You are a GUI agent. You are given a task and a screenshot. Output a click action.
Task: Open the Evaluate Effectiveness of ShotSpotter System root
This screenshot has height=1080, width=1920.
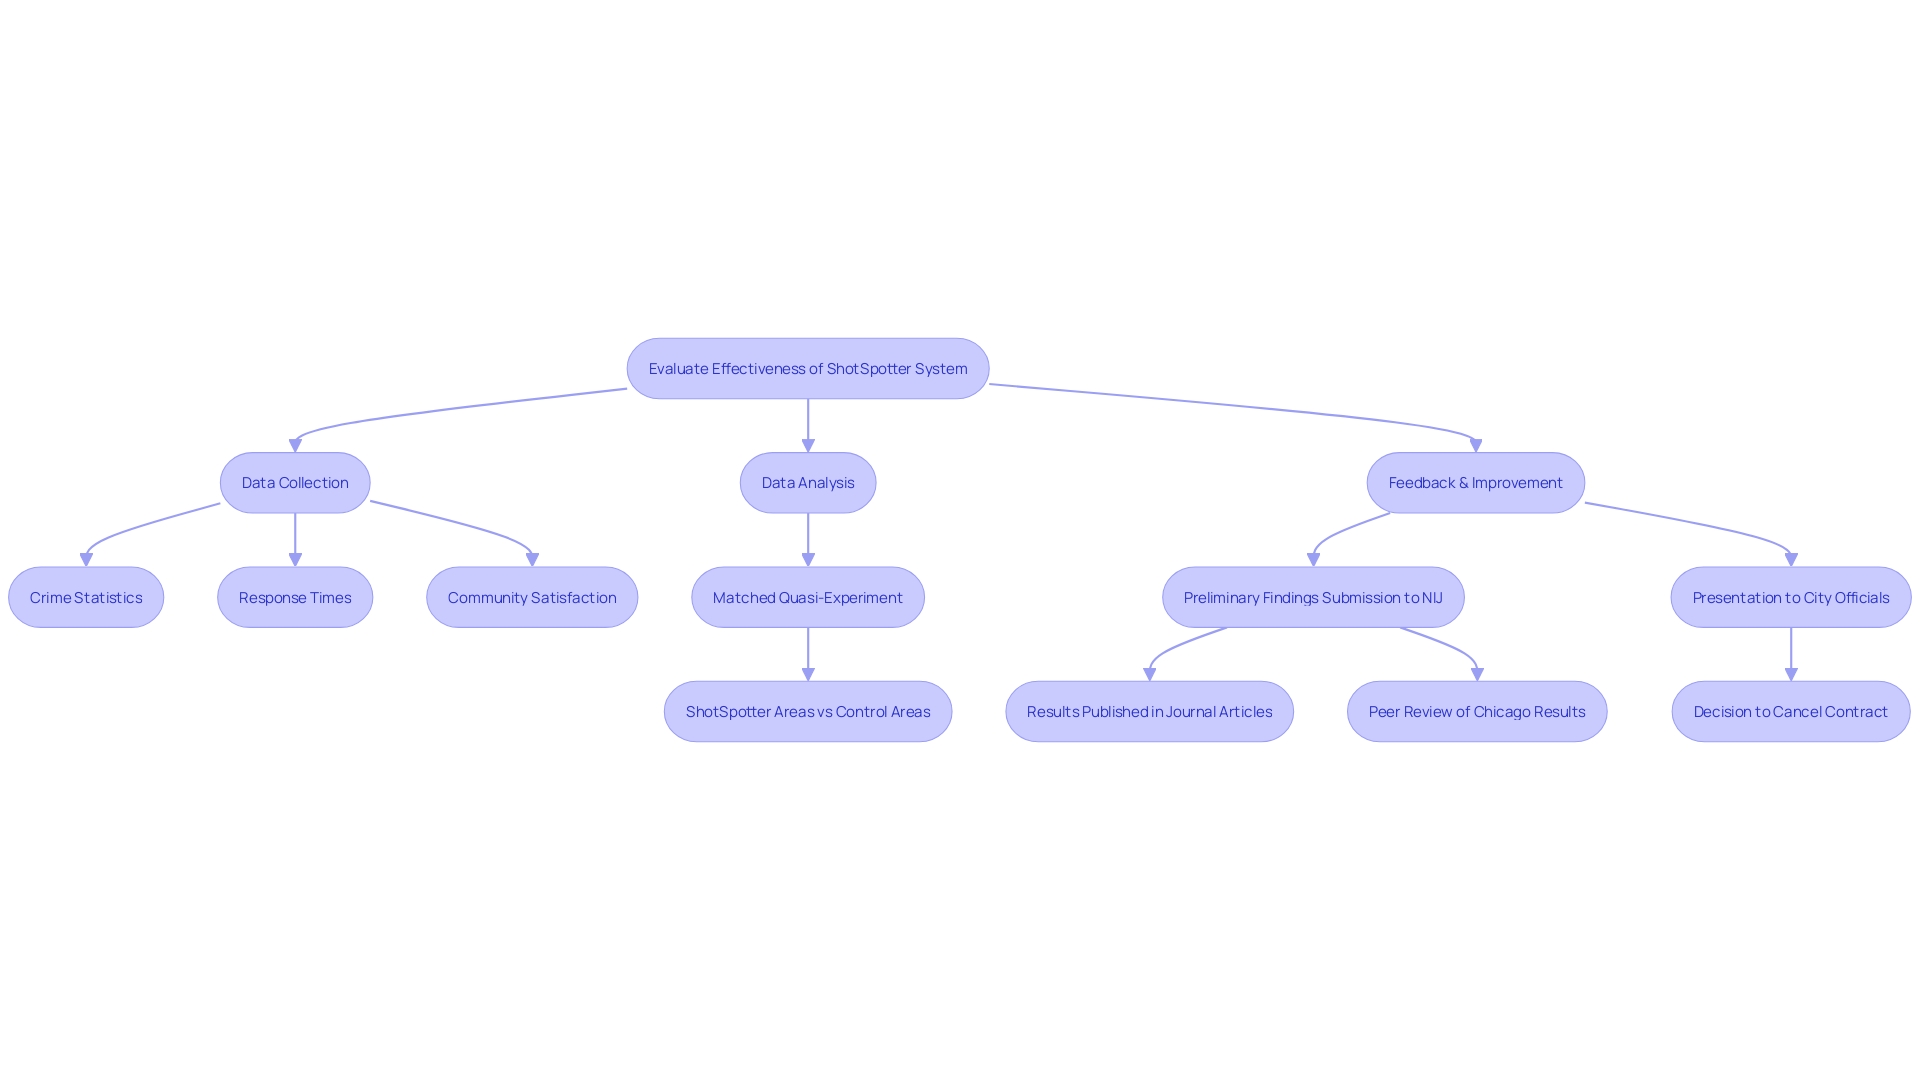808,367
